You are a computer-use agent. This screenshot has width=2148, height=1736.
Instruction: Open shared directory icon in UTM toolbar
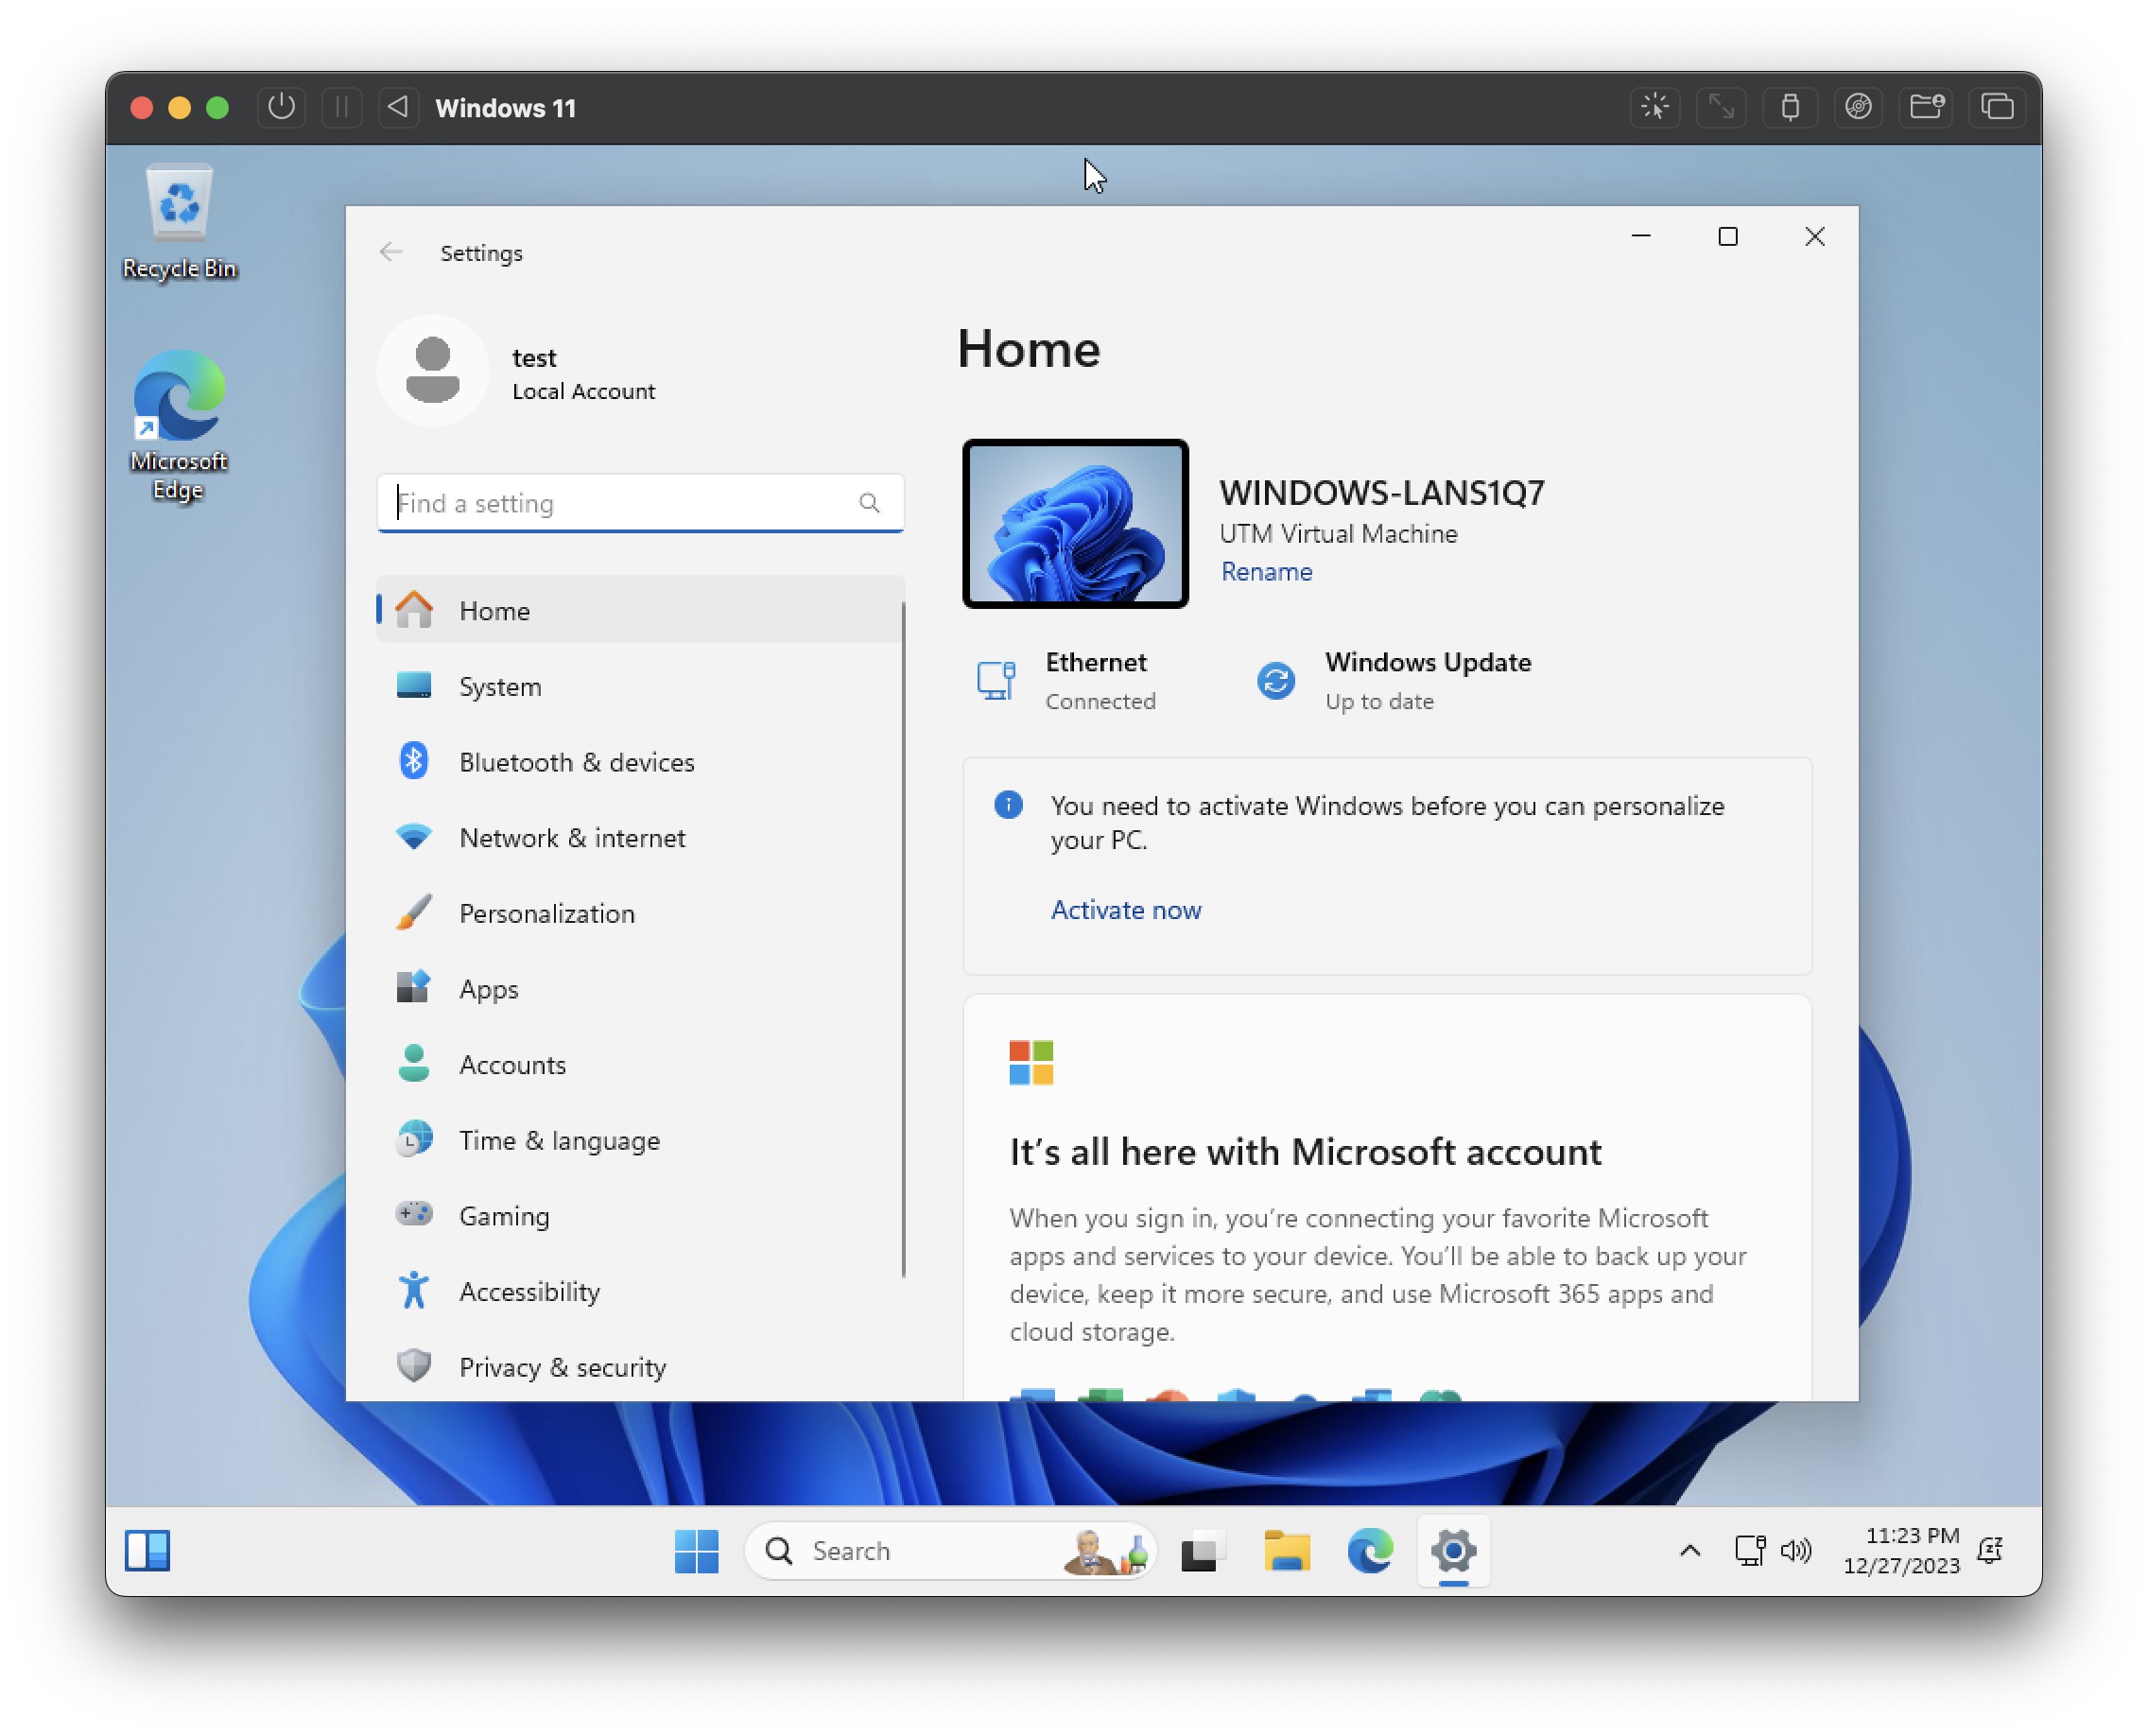click(x=1926, y=107)
